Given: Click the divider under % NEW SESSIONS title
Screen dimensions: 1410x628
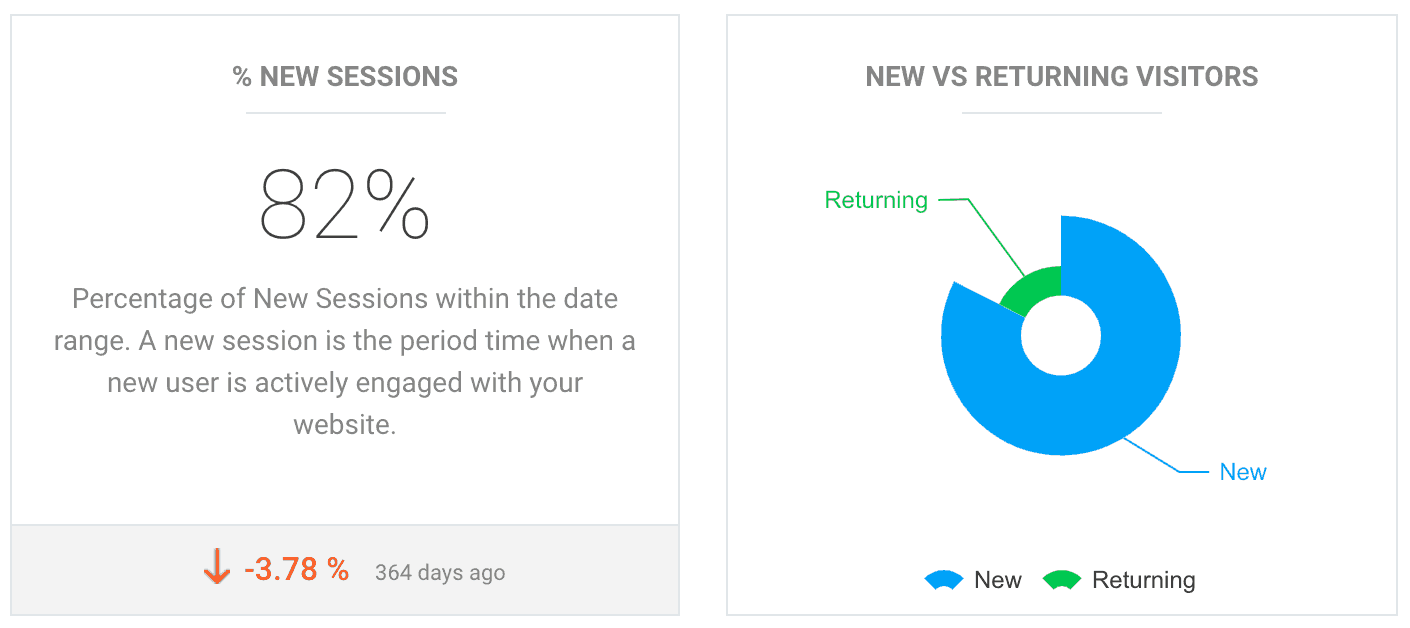Looking at the screenshot, I should 345,113.
